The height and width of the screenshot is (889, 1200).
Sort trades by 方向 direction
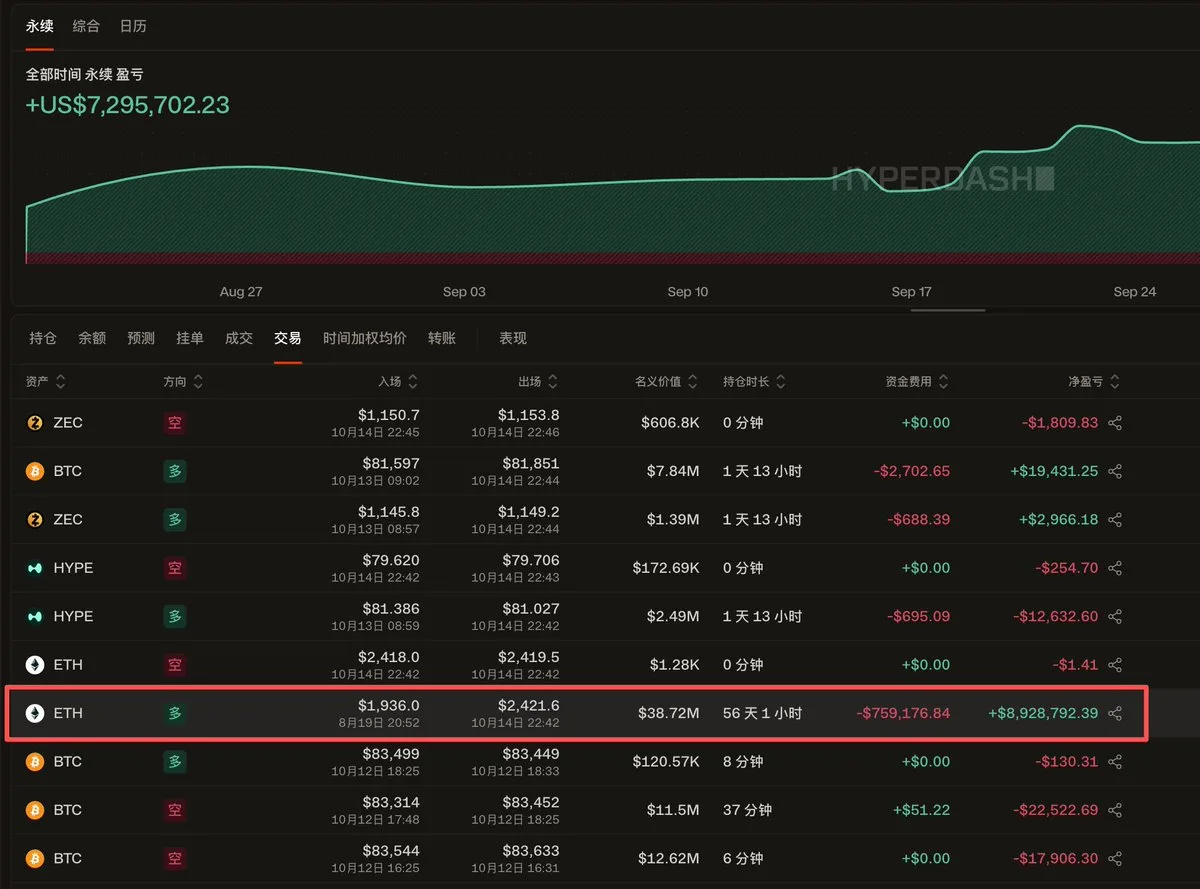pyautogui.click(x=183, y=382)
